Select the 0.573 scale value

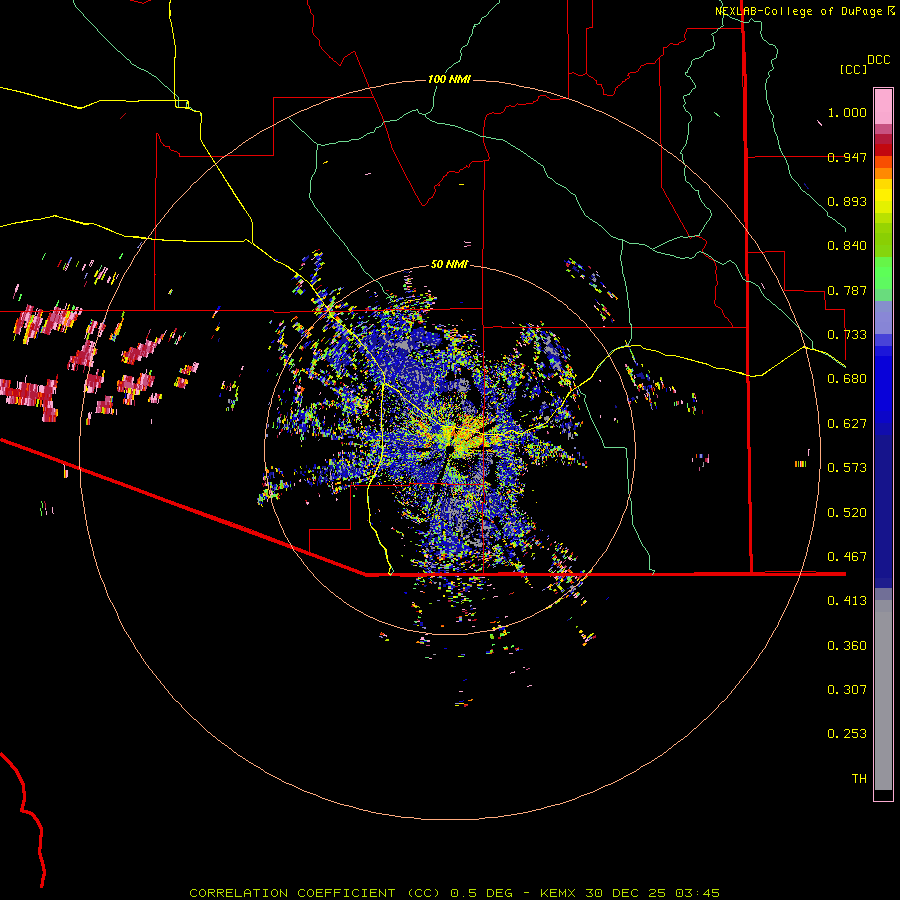847,468
